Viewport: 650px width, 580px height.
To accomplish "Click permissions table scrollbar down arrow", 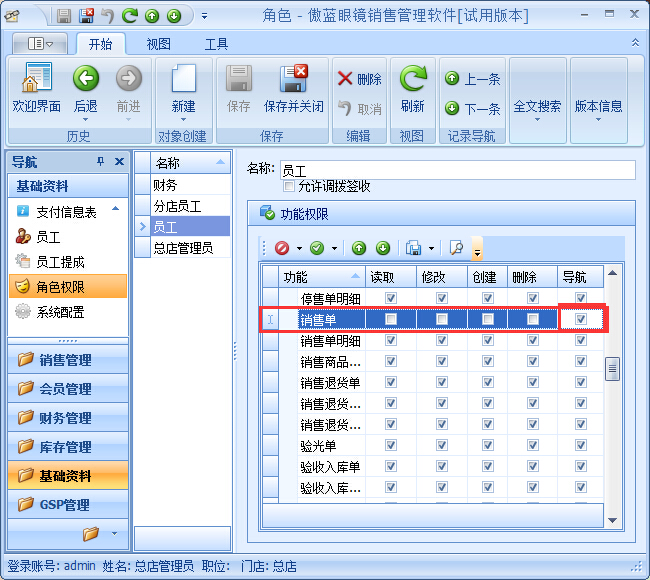I will (612, 520).
